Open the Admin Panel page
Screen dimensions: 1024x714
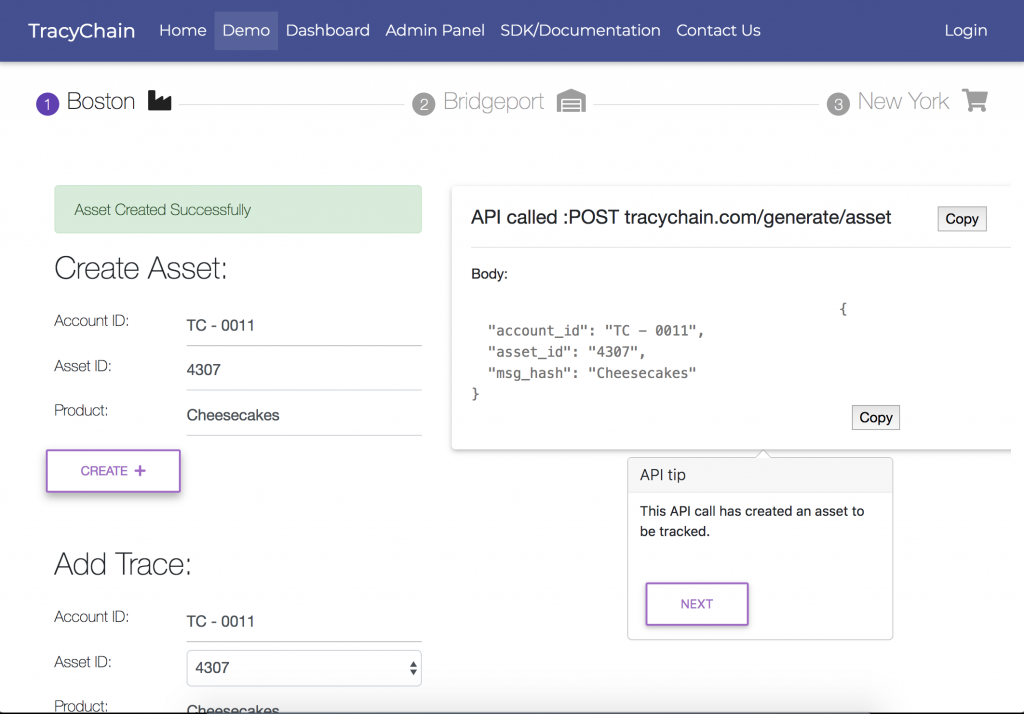pyautogui.click(x=435, y=30)
